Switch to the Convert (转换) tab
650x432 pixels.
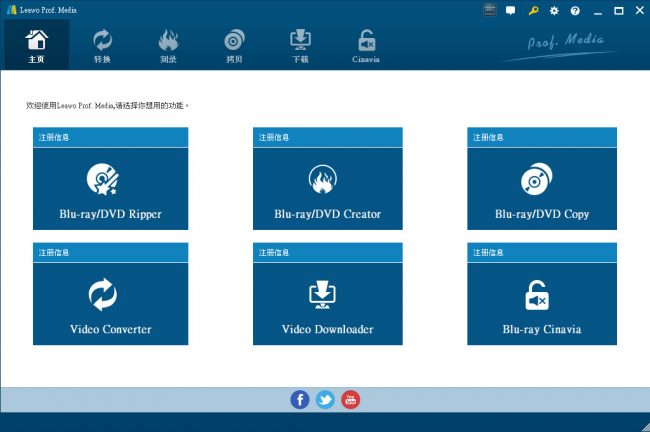(x=102, y=45)
